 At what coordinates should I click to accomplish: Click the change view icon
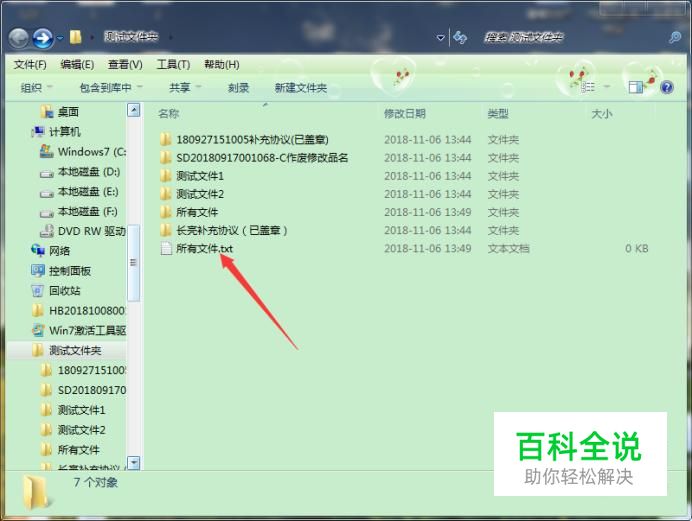pyautogui.click(x=588, y=87)
